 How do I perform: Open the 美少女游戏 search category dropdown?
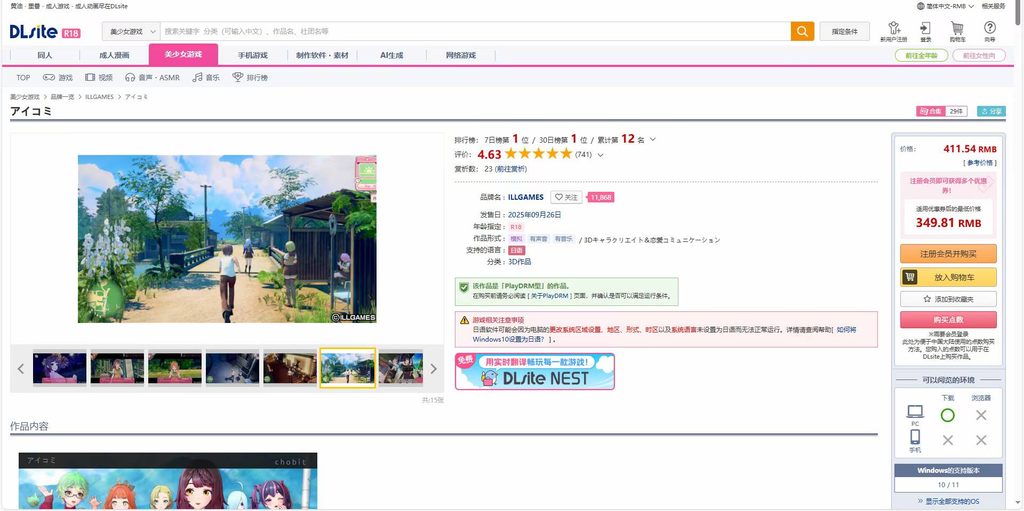click(x=131, y=31)
